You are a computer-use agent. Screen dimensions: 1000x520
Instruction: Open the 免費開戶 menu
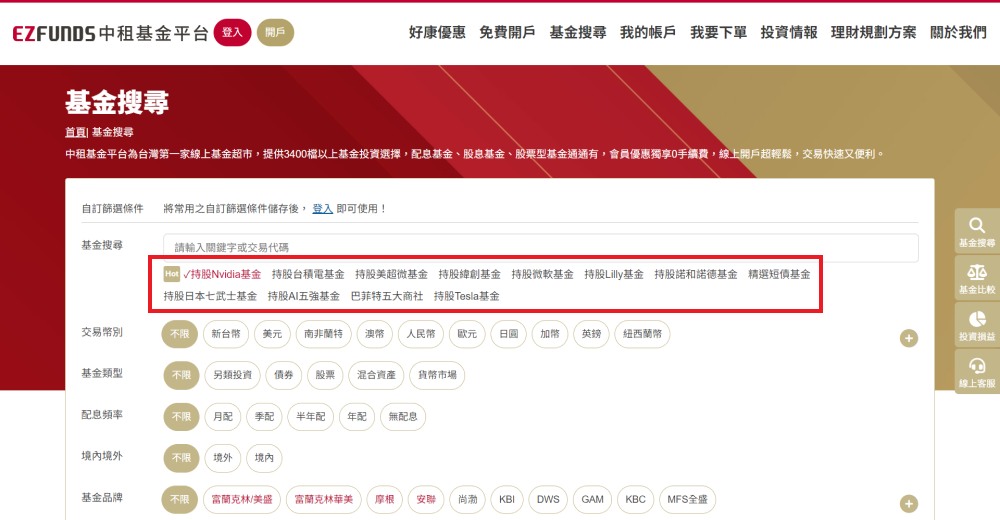coord(507,33)
